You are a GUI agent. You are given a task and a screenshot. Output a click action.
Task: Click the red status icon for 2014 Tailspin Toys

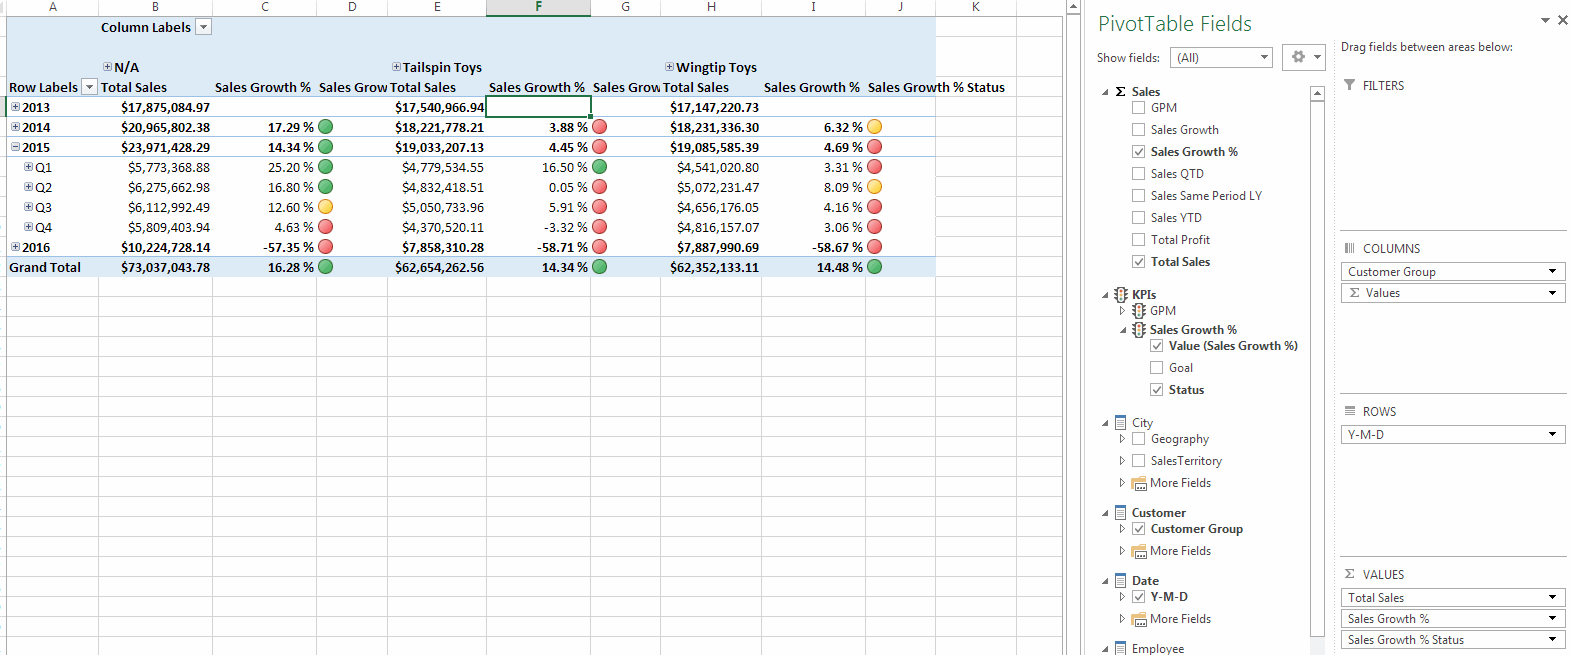pos(600,127)
